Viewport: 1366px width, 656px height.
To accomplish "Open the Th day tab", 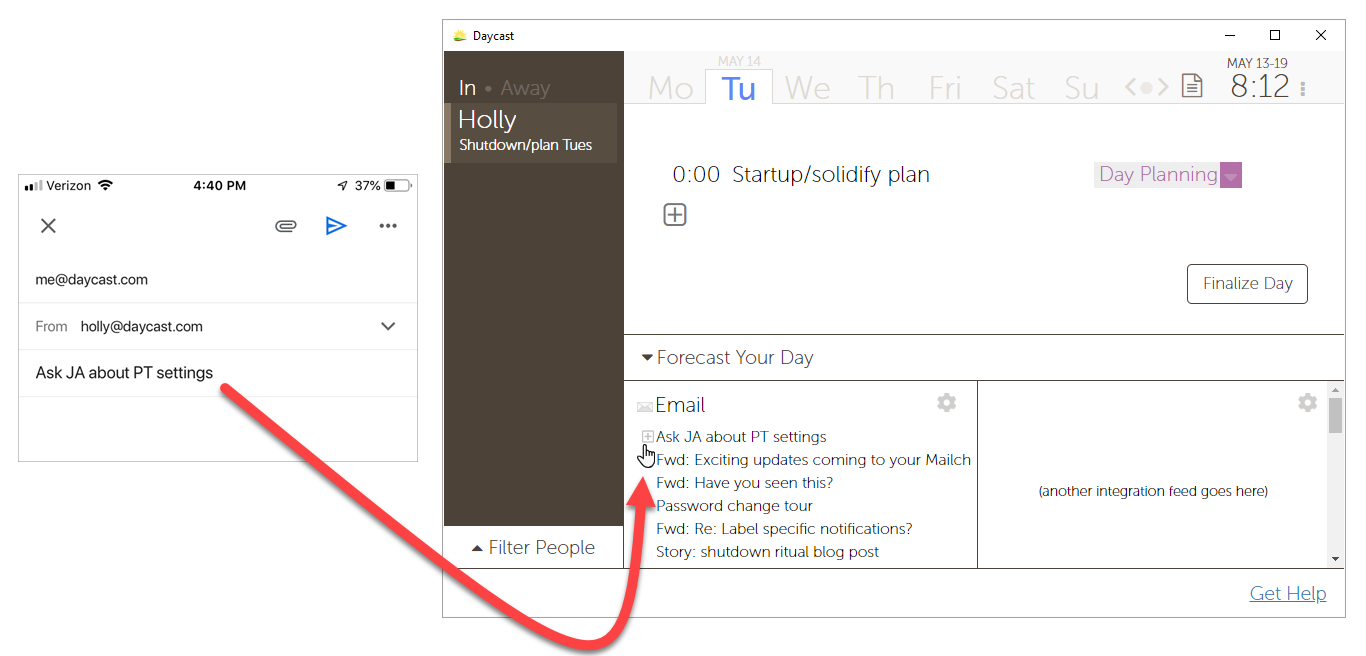I will tap(876, 88).
